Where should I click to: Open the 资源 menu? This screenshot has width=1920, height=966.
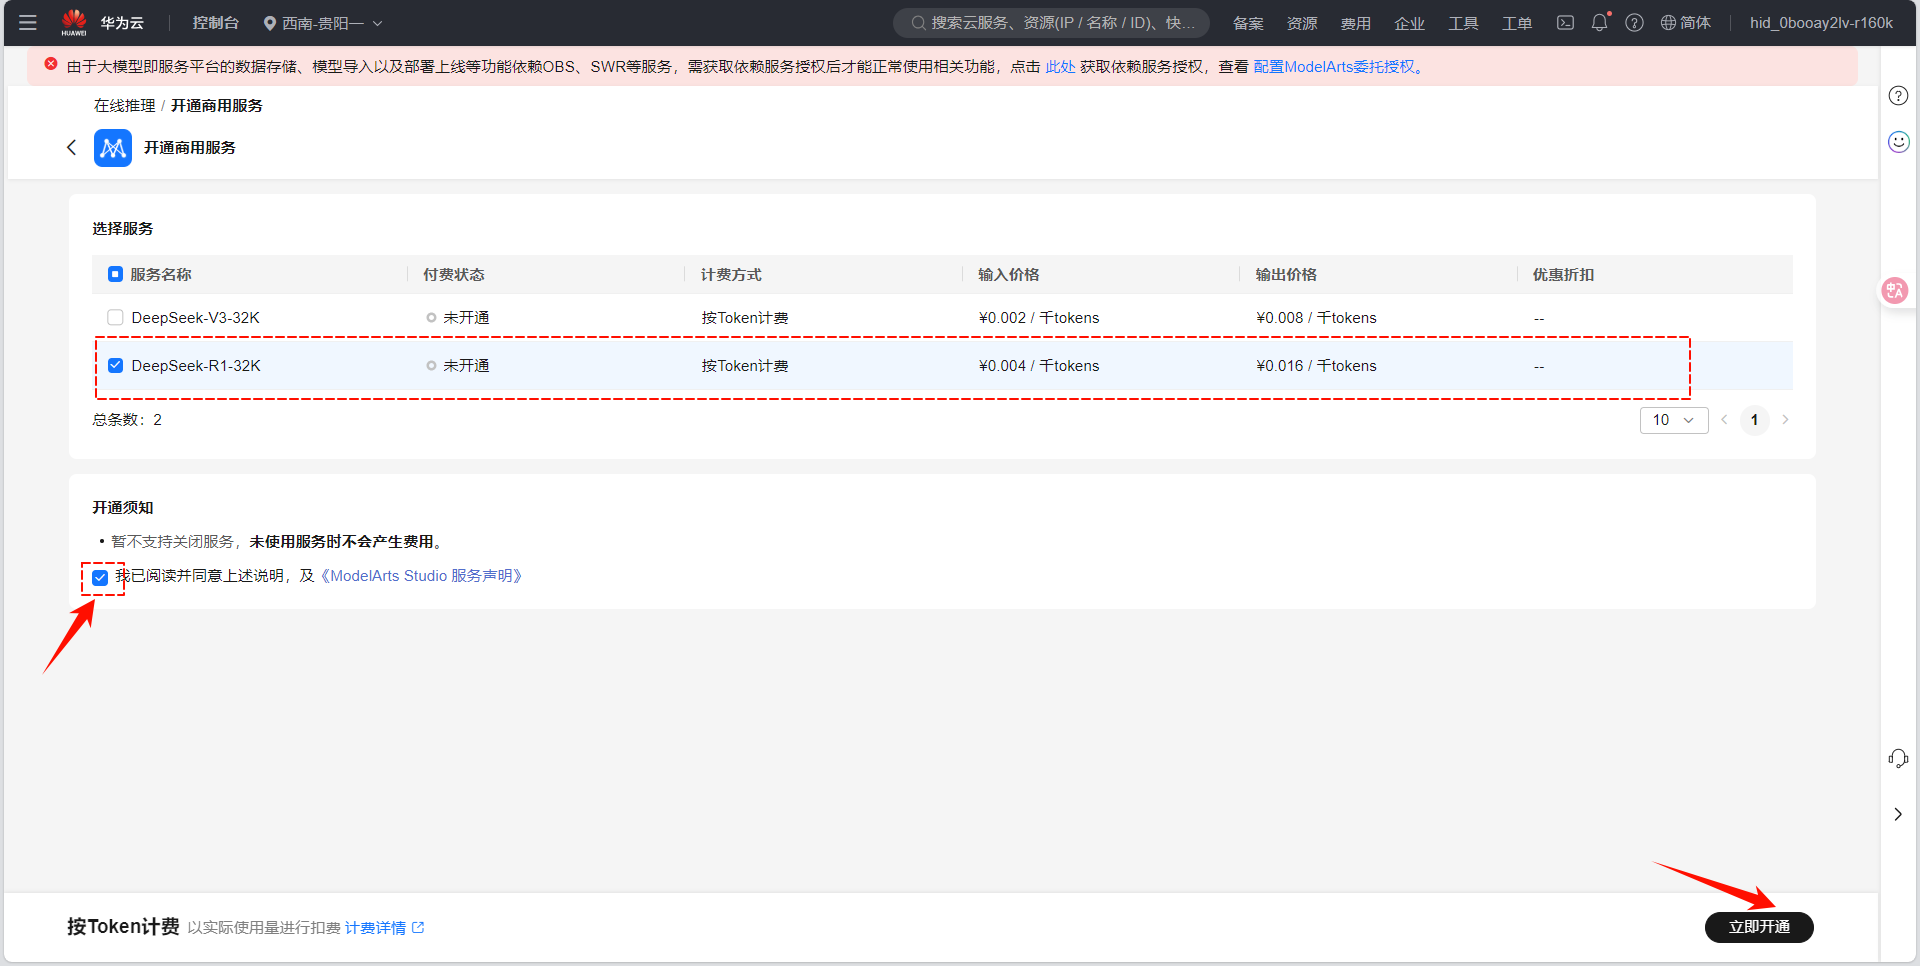pos(1302,23)
